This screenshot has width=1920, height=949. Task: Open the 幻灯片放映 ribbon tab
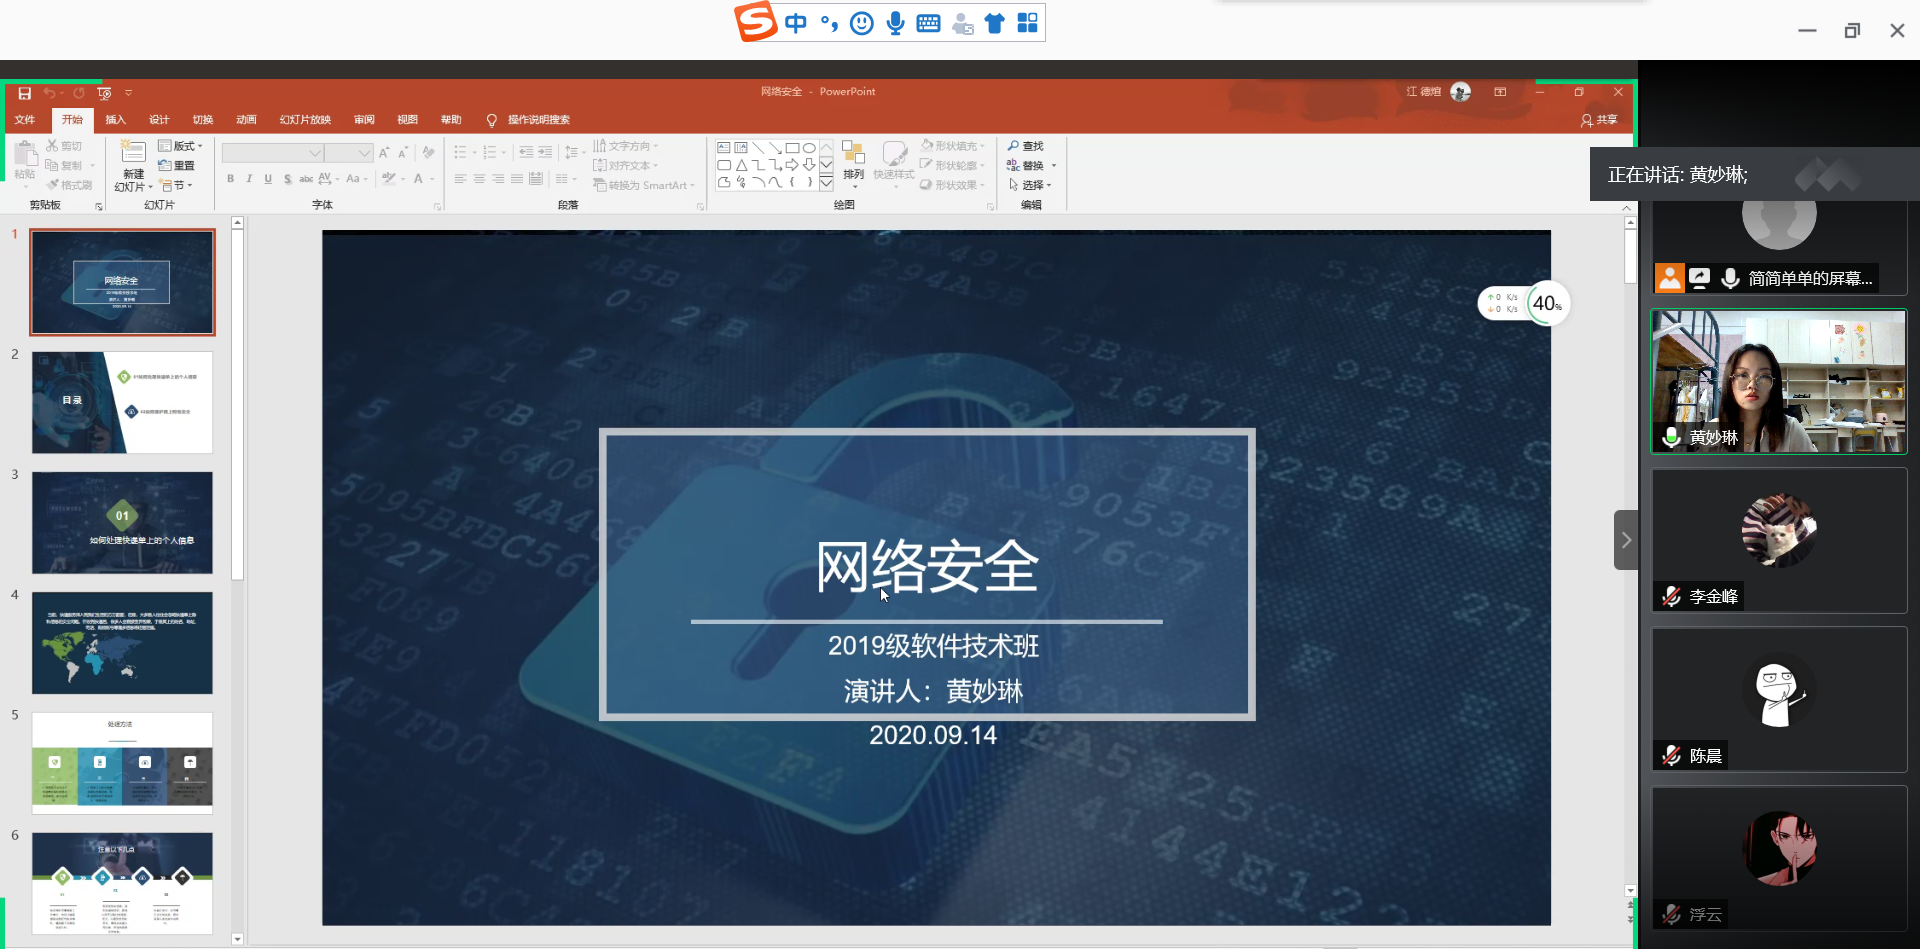[x=305, y=119]
